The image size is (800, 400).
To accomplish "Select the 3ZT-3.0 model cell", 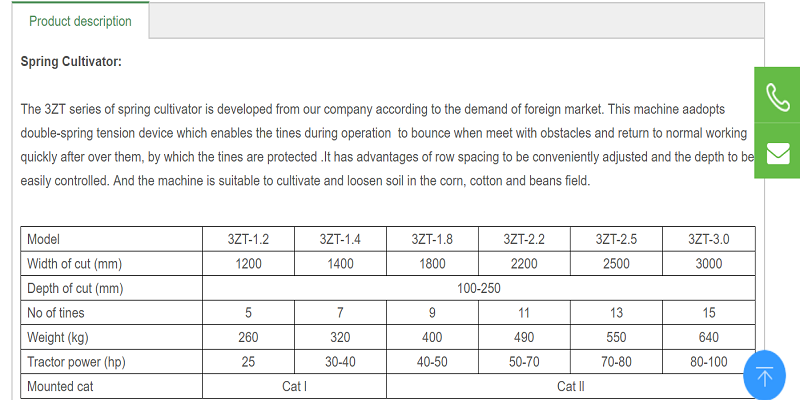I will [x=709, y=239].
